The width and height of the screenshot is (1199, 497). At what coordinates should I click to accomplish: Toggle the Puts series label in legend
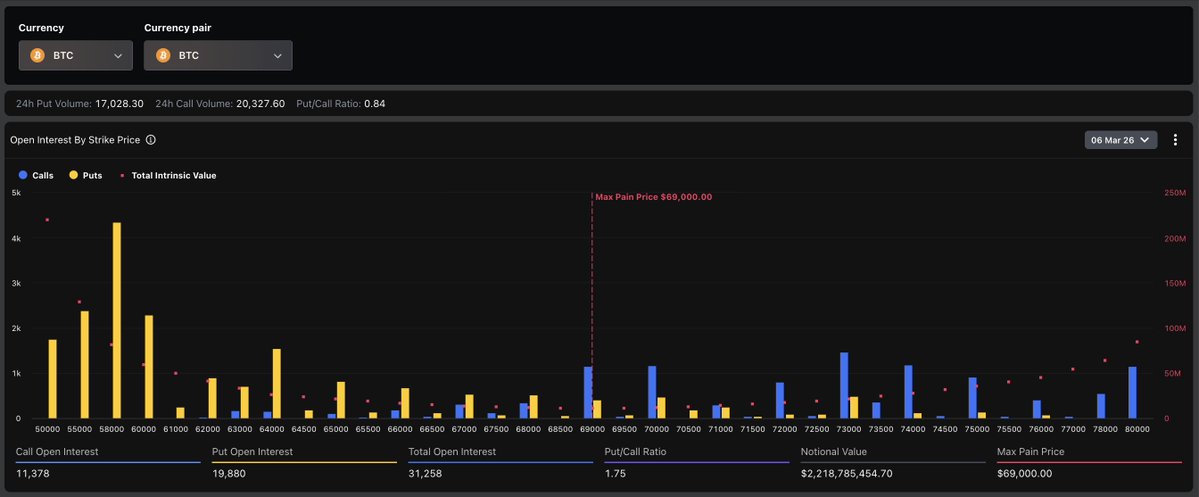[x=92, y=175]
